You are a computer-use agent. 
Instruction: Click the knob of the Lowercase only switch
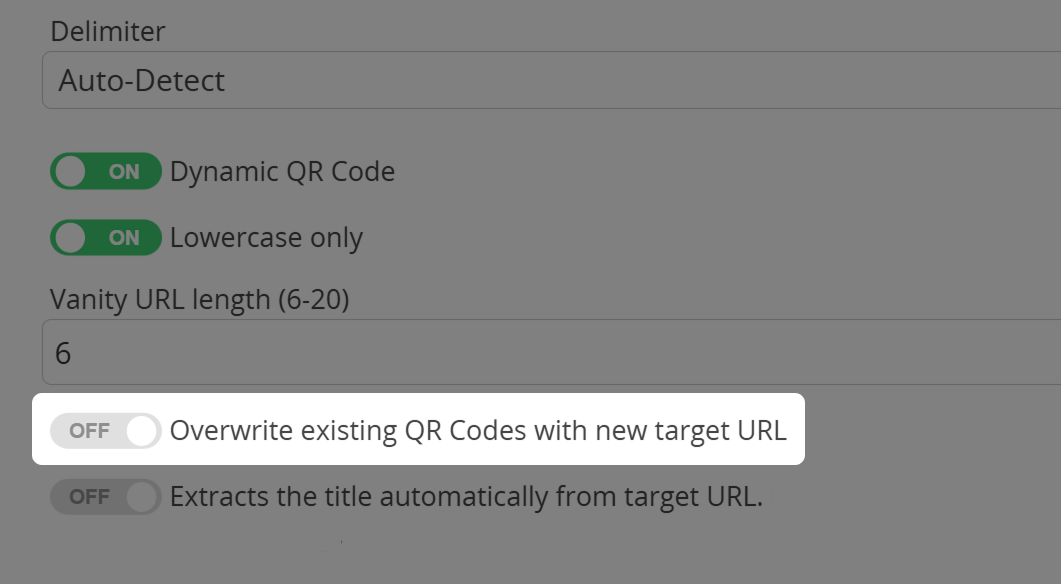[70, 237]
